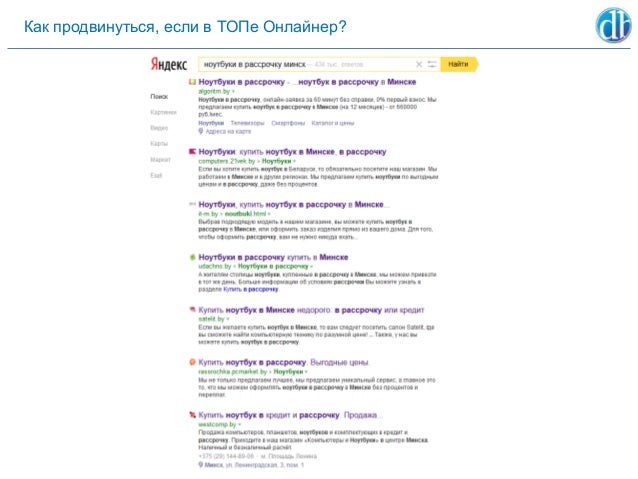Open the dropdown arrow after satelit.by
The width and height of the screenshot is (638, 479).
click(227, 319)
